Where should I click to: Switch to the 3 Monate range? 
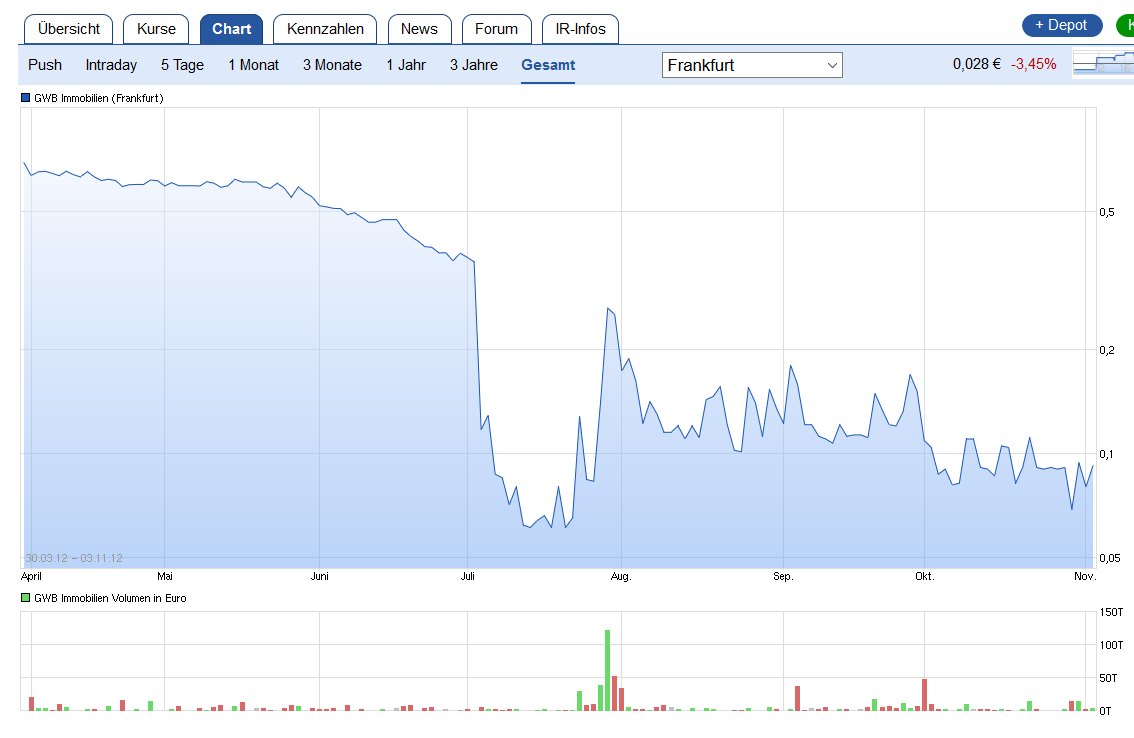[331, 64]
